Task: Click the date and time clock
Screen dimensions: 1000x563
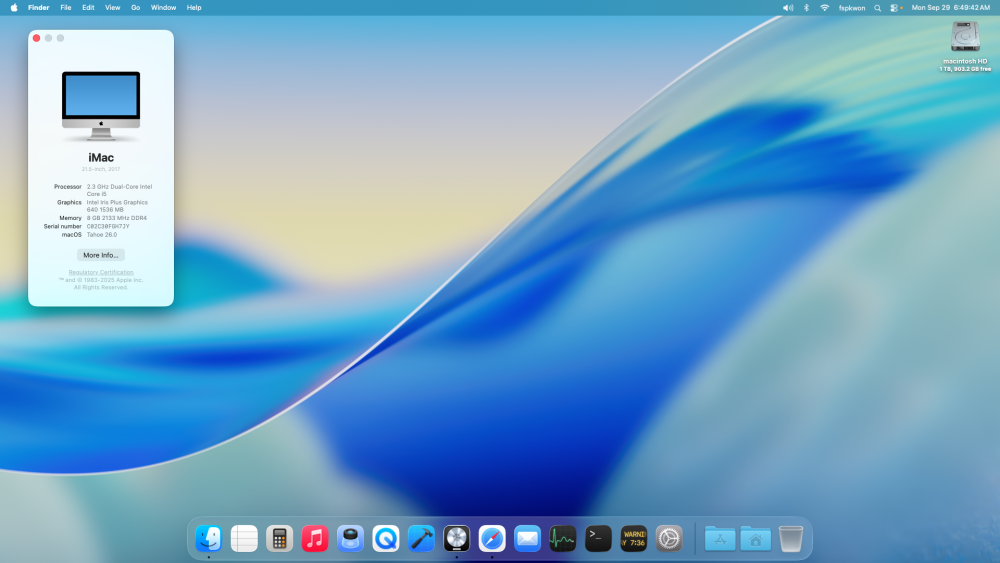Action: pyautogui.click(x=950, y=8)
